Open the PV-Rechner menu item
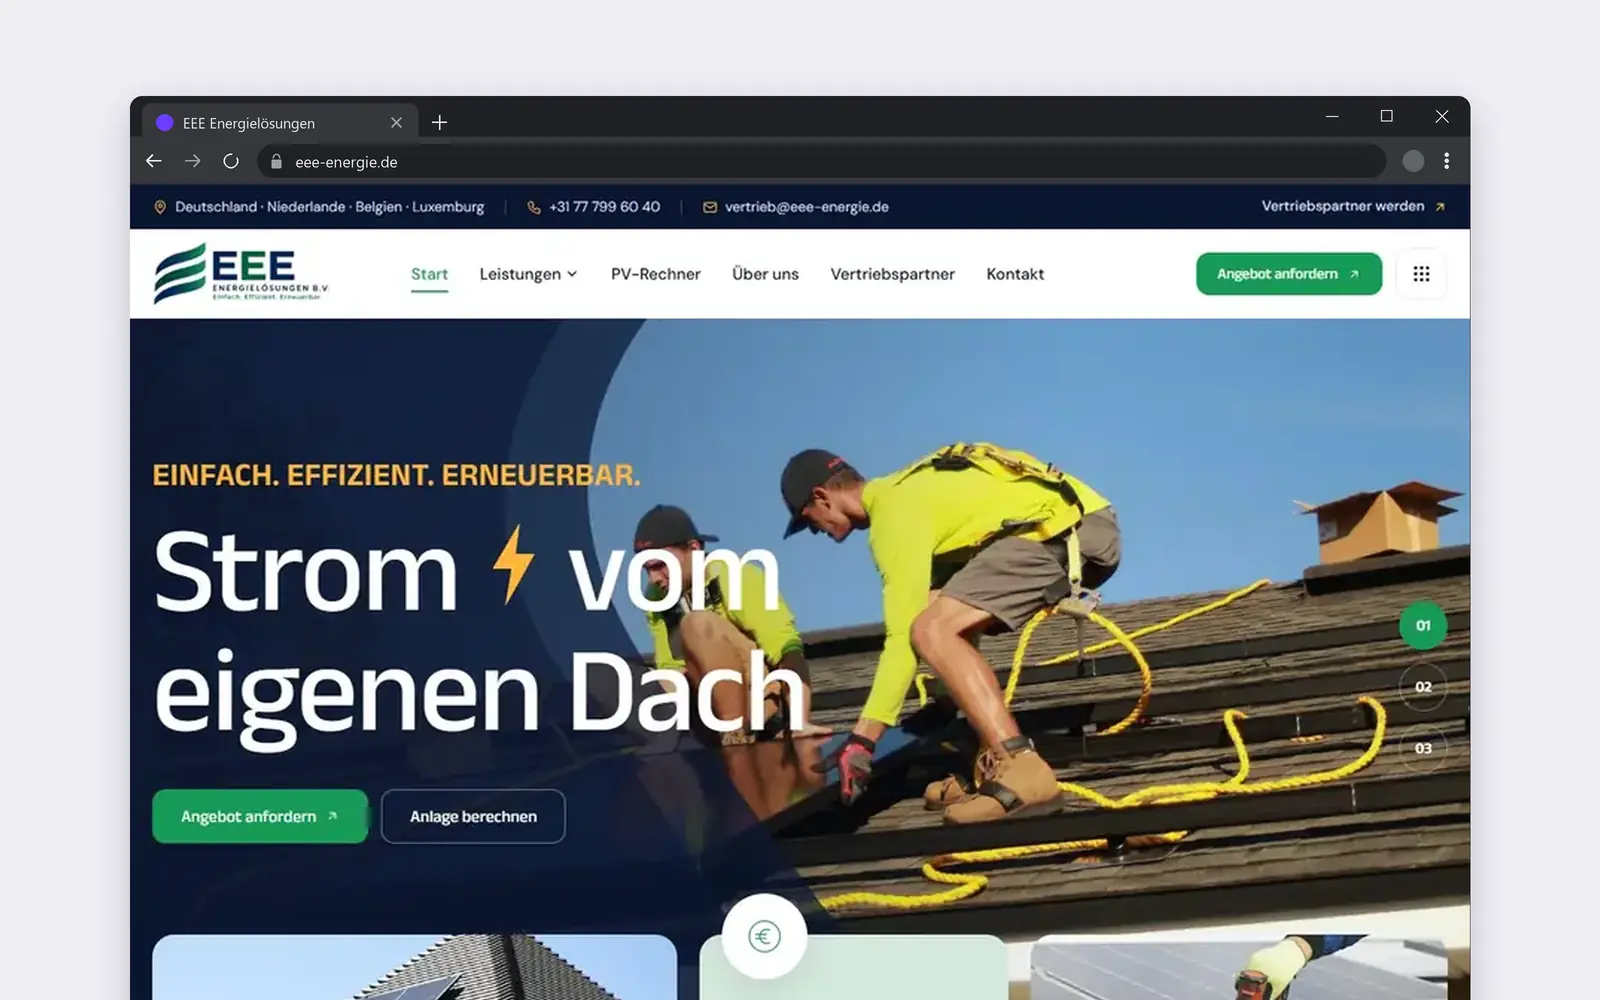 click(655, 274)
